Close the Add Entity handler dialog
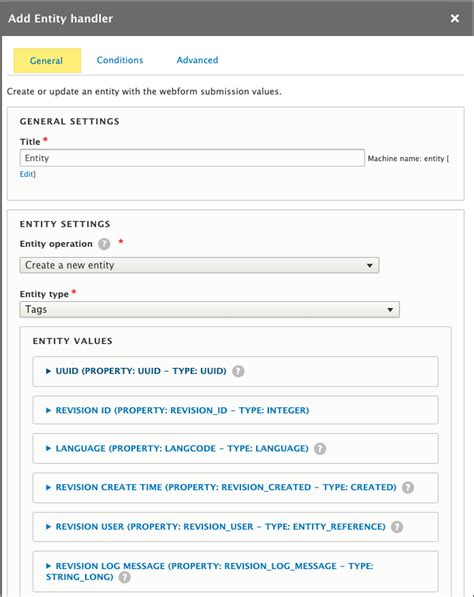Image resolution: width=474 pixels, height=597 pixels. 455,18
